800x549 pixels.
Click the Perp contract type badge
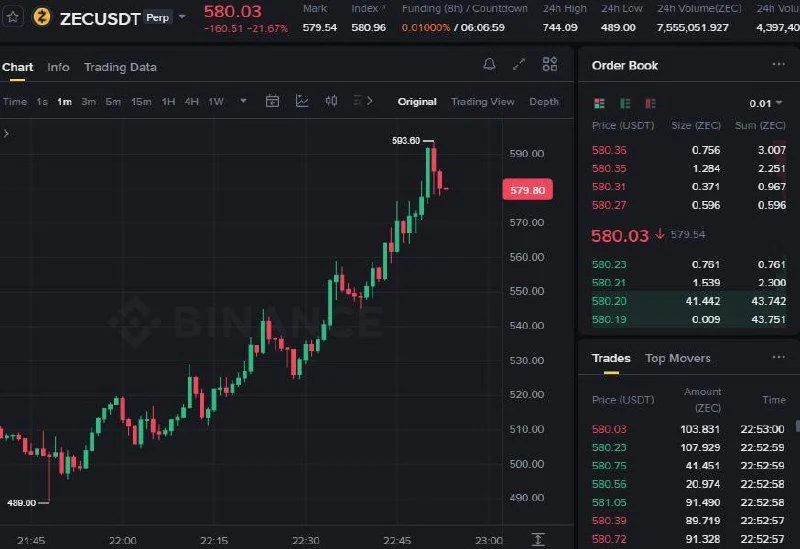pyautogui.click(x=158, y=17)
